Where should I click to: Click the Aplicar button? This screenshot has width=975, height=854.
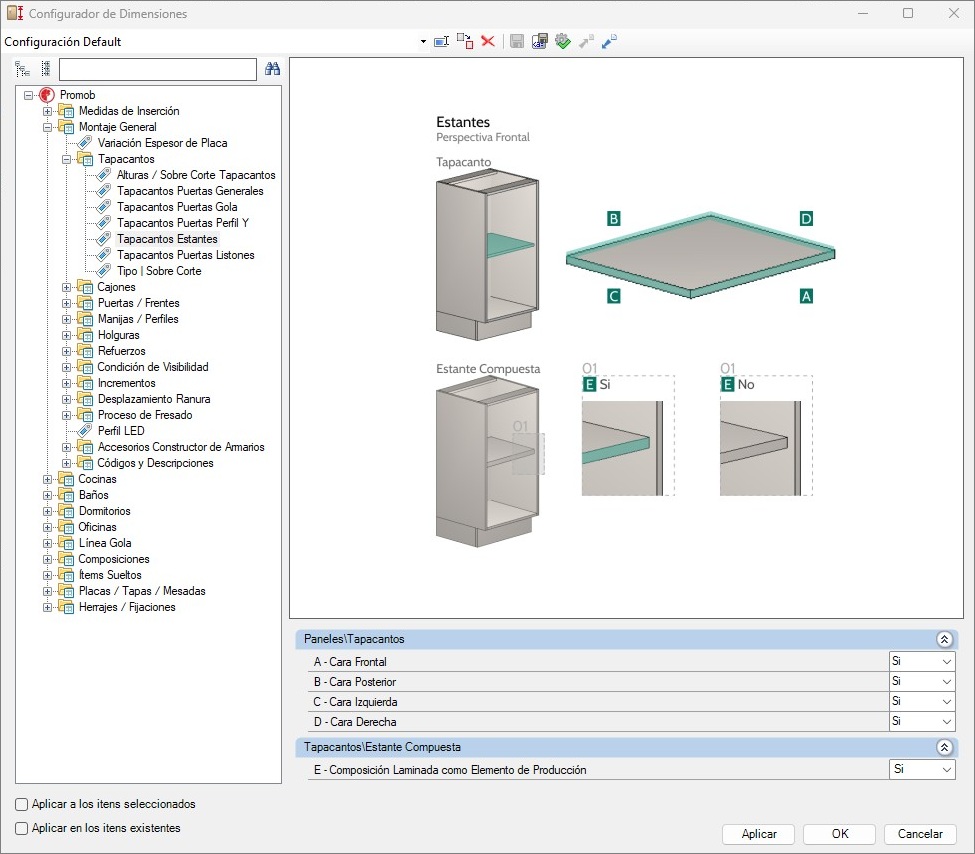pos(759,834)
